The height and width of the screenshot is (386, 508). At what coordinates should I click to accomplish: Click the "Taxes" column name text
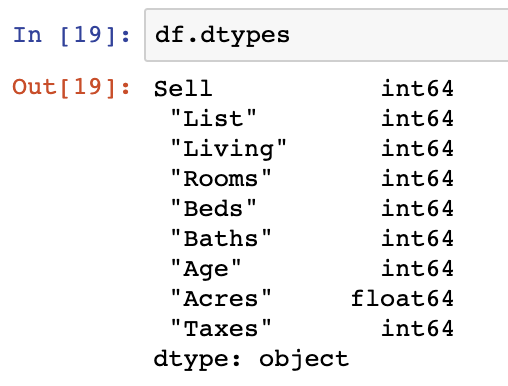click(x=221, y=328)
